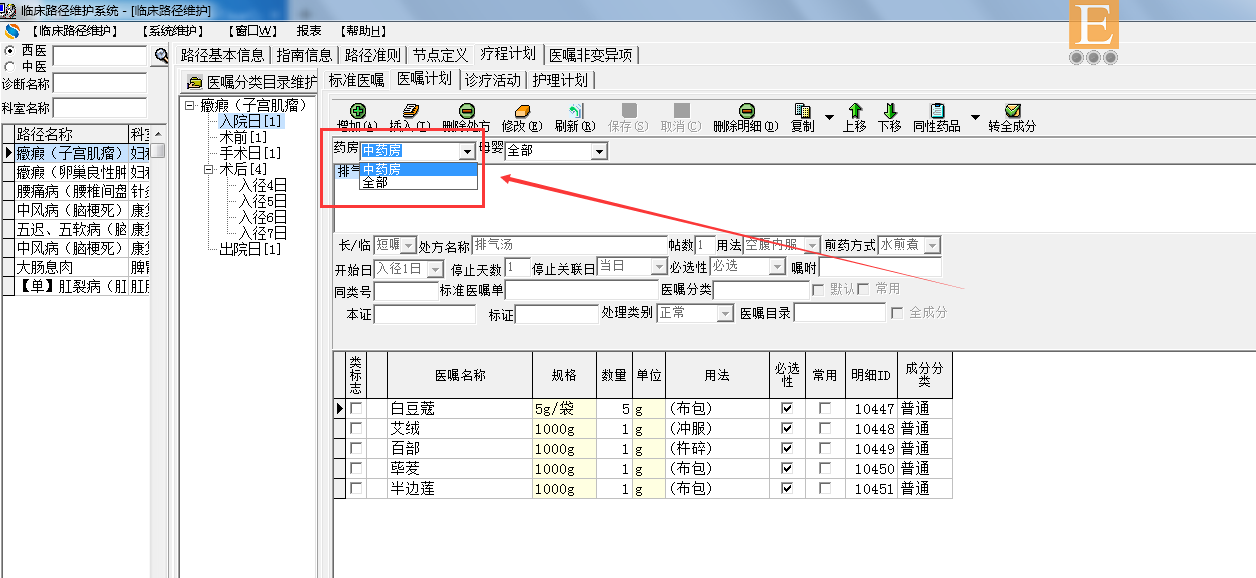Click the 转全成分 checkmark icon
Image resolution: width=1256 pixels, height=578 pixels.
[x=1012, y=111]
